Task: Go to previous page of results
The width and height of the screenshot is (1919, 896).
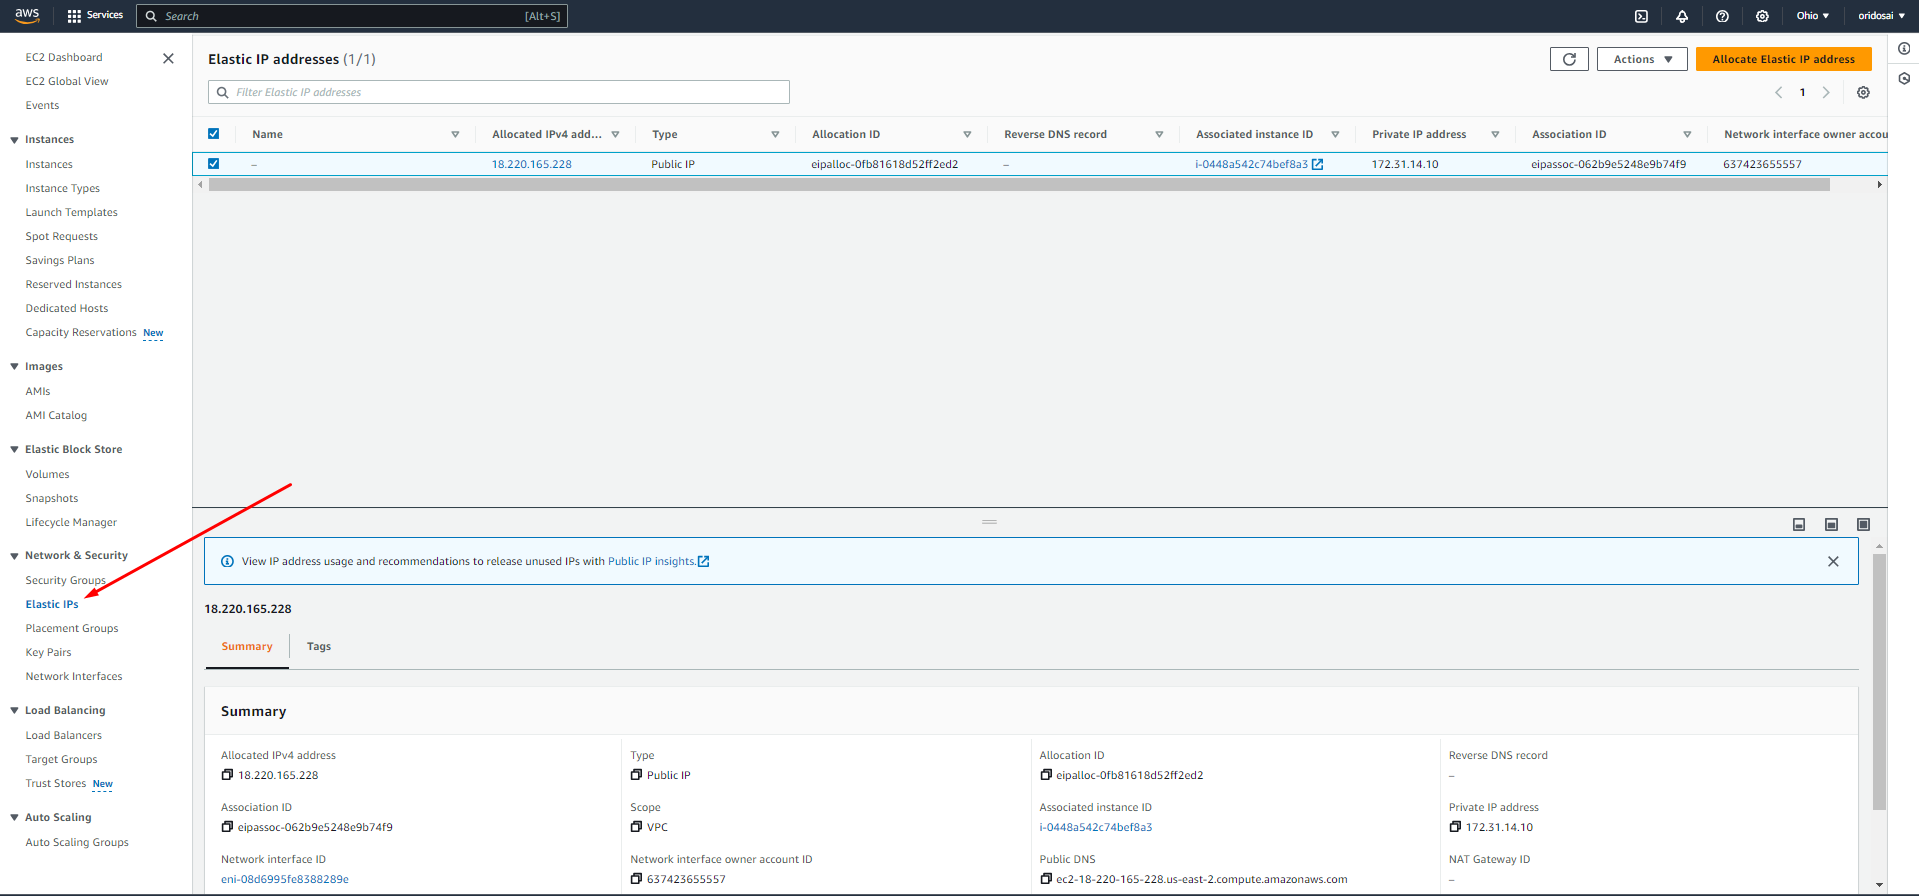Action: click(x=1779, y=92)
